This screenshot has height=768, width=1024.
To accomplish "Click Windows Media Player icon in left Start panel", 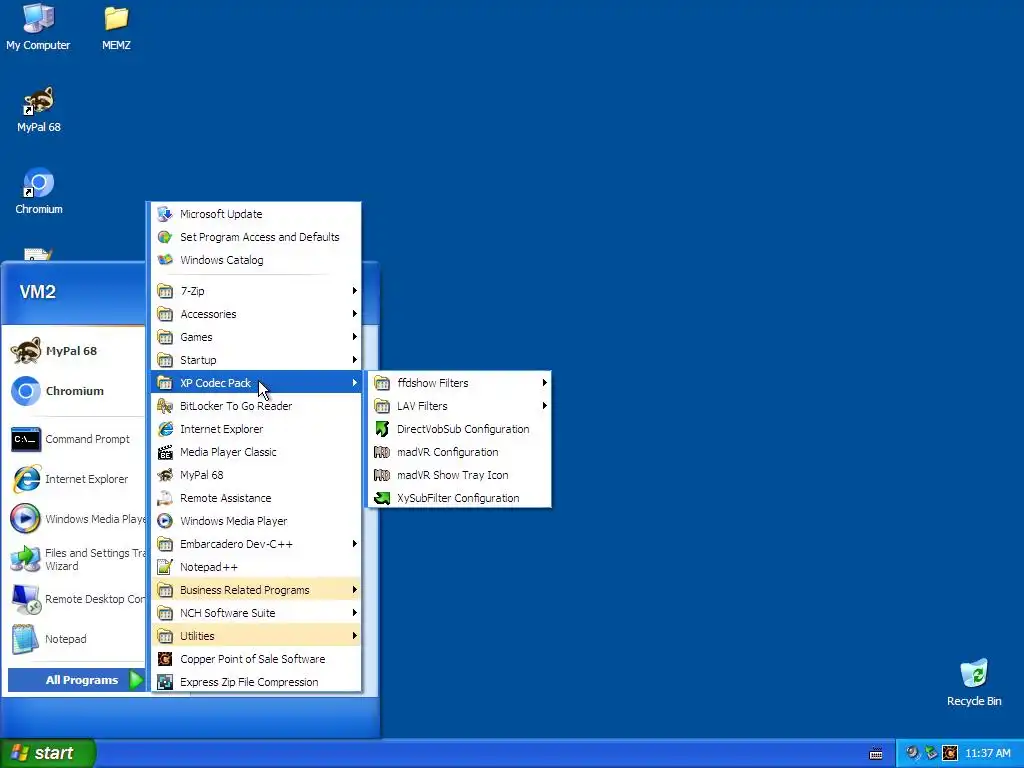I will coord(25,519).
